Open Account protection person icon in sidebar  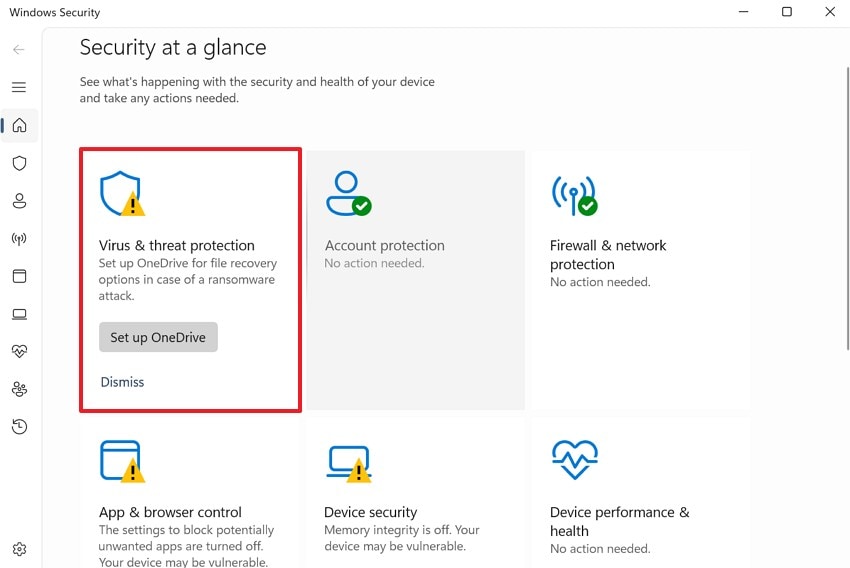[20, 201]
